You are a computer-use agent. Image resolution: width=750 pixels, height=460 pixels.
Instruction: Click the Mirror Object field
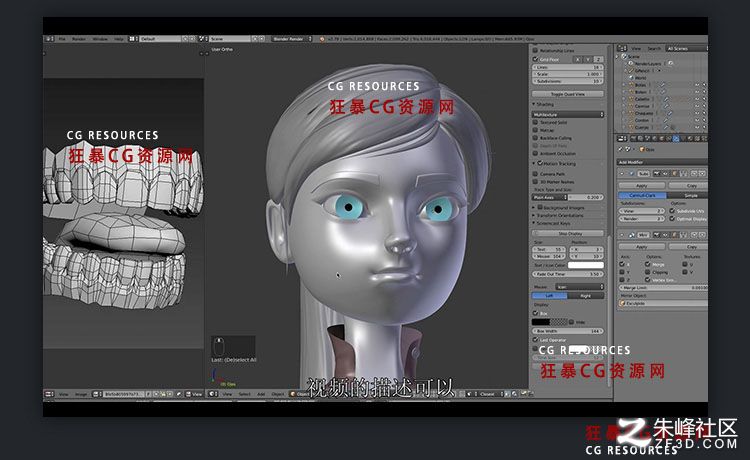pyautogui.click(x=663, y=303)
